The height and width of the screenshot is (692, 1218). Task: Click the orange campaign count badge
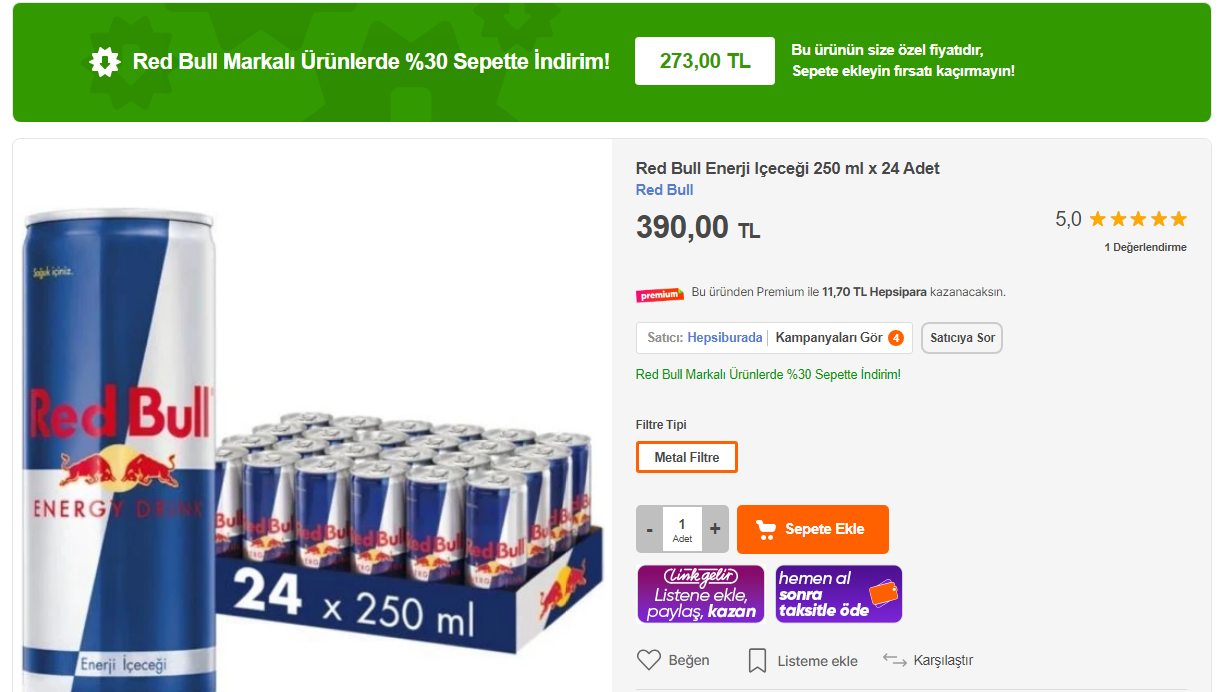click(896, 338)
